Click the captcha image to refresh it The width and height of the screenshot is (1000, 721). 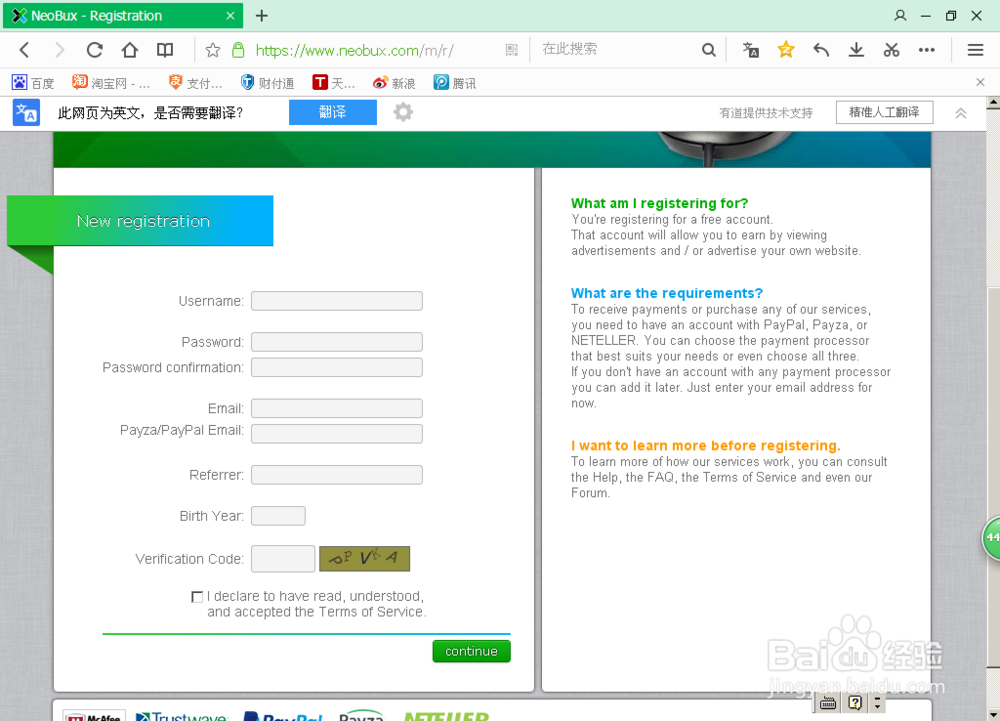[x=364, y=558]
